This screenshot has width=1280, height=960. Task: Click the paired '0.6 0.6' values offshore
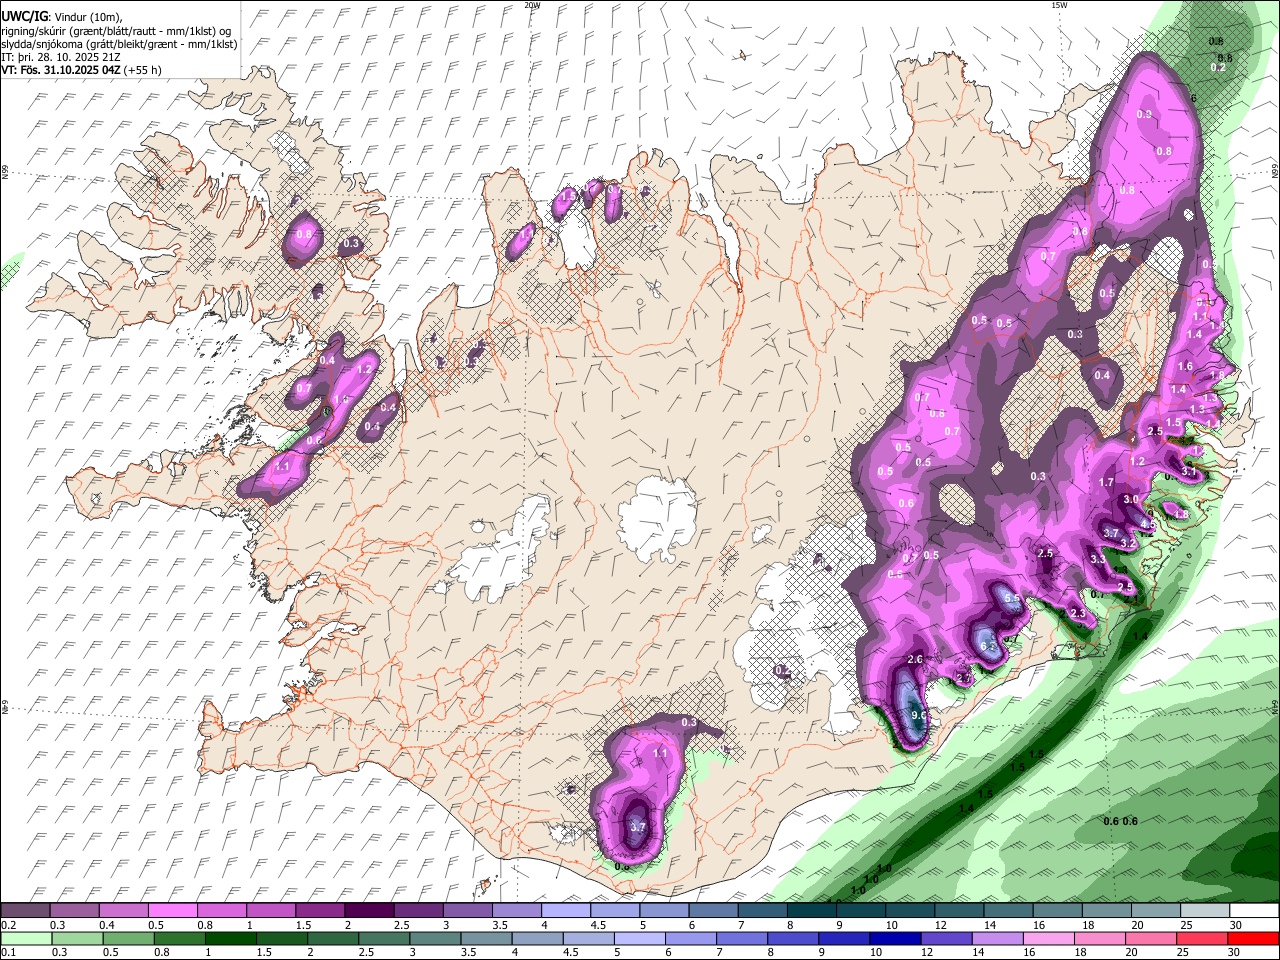pos(1120,821)
